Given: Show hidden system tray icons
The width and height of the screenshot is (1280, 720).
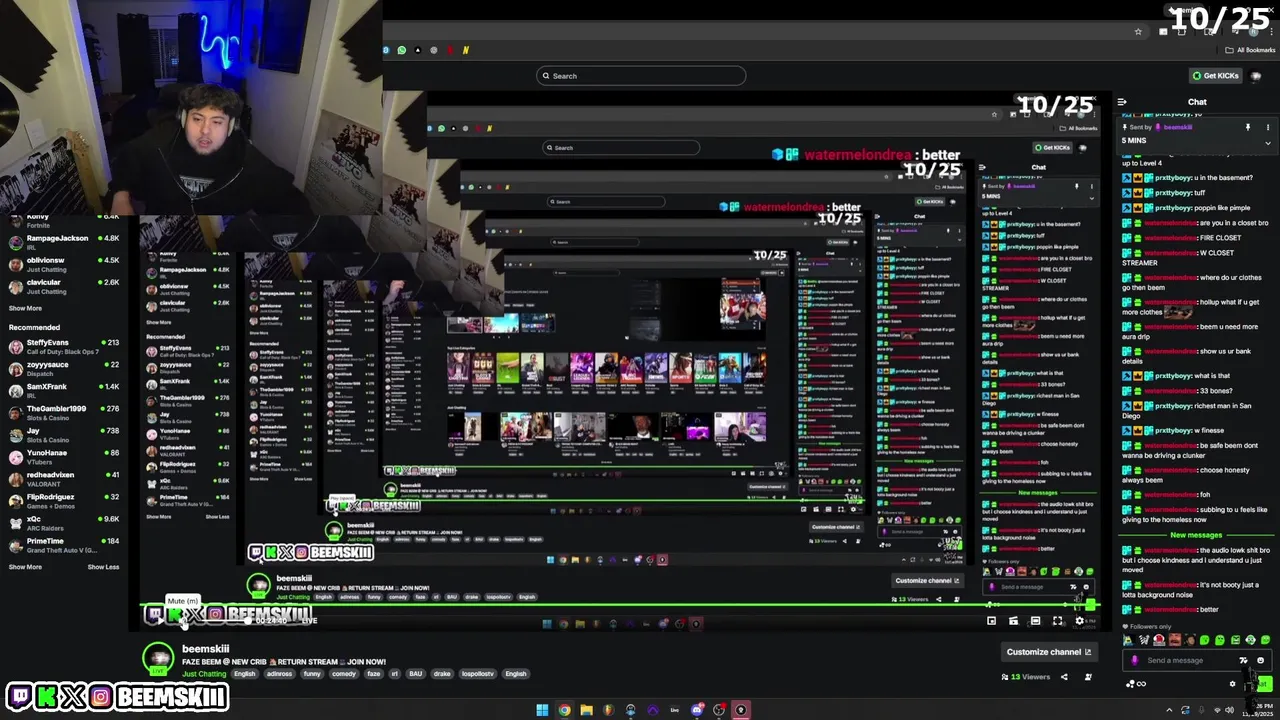Looking at the screenshot, I should click(x=1169, y=710).
